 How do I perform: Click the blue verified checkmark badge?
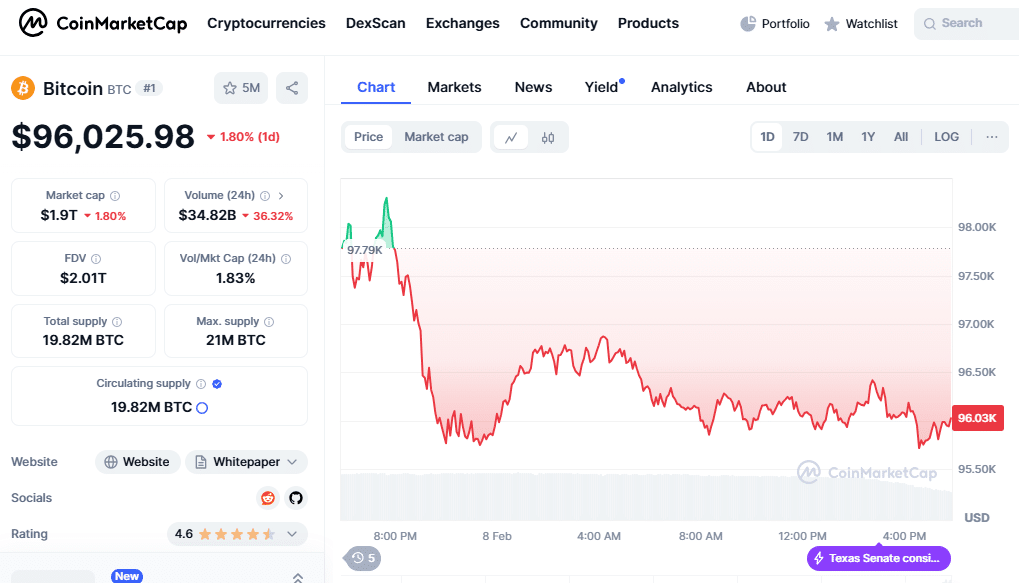click(x=217, y=383)
